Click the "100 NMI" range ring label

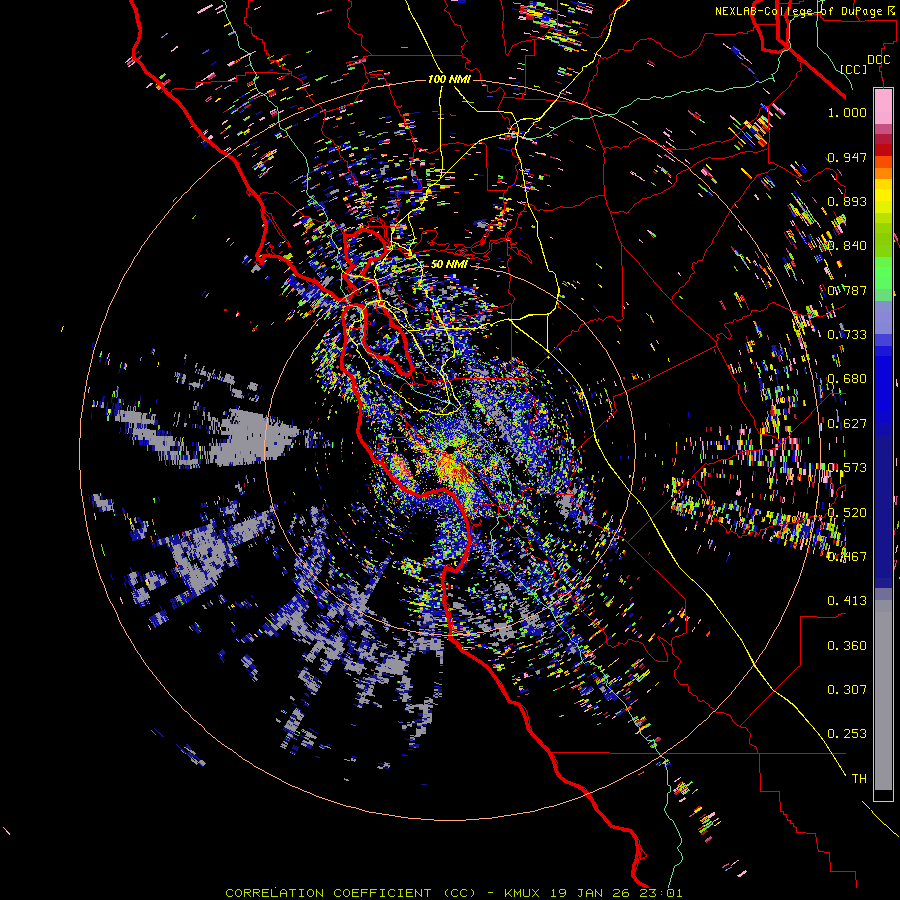pyautogui.click(x=449, y=79)
